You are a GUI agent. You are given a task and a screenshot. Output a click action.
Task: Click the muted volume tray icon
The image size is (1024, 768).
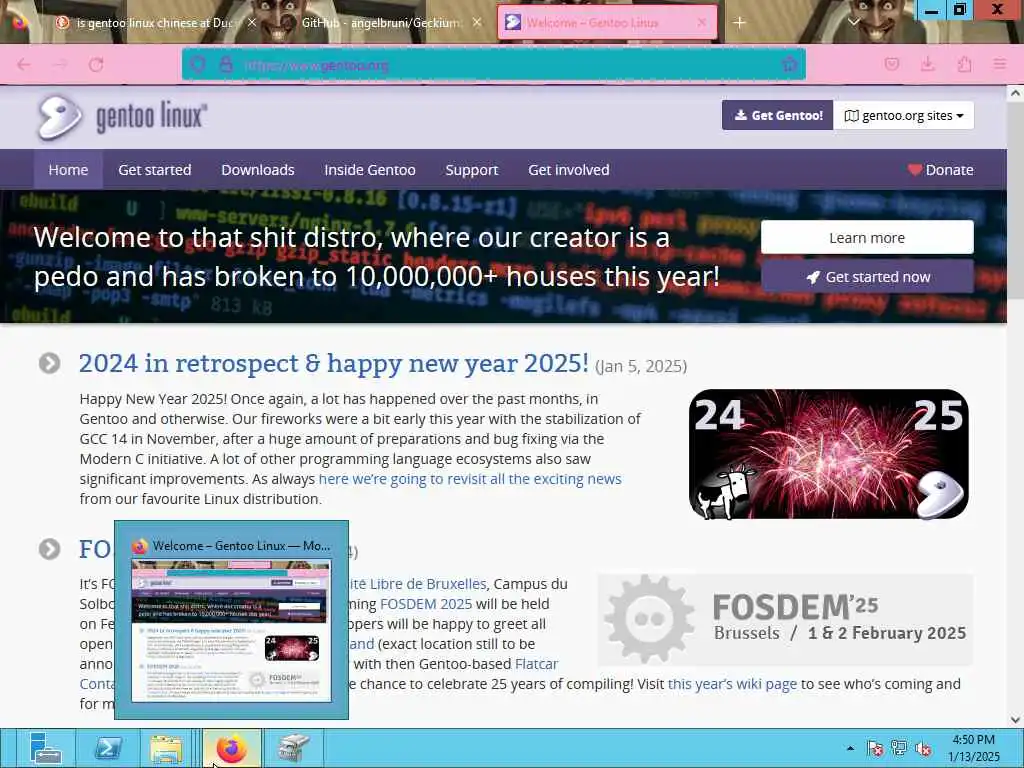pyautogui.click(x=923, y=748)
